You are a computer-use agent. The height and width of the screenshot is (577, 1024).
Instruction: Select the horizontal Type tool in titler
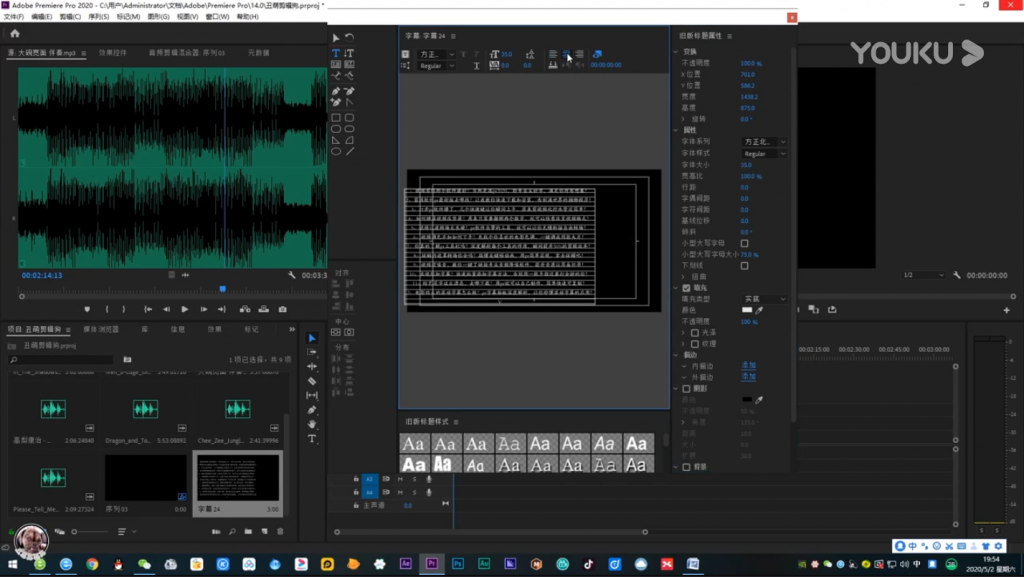pos(336,53)
